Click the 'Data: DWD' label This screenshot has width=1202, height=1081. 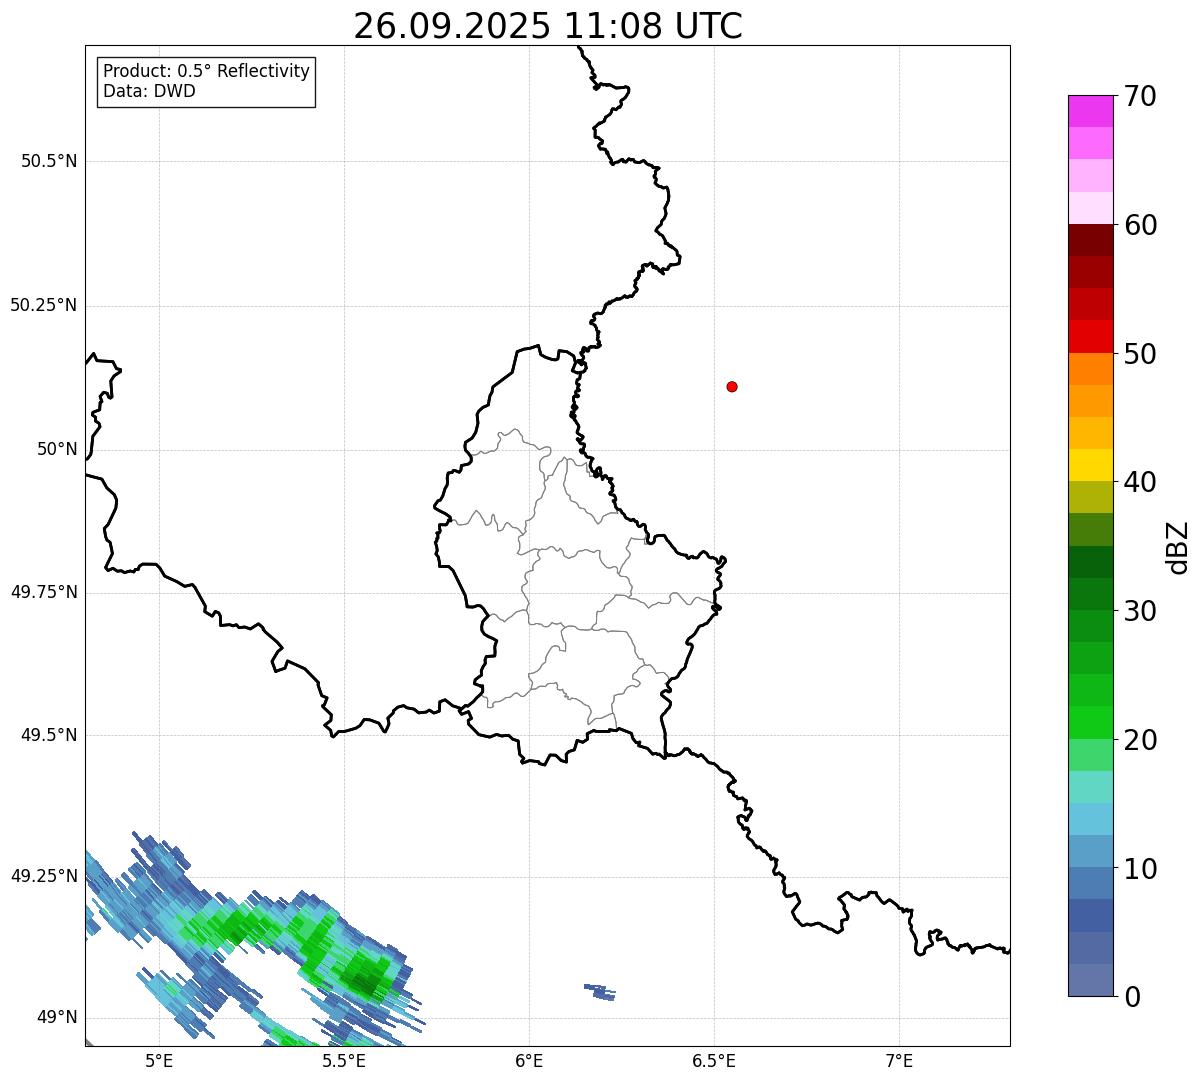coord(149,91)
